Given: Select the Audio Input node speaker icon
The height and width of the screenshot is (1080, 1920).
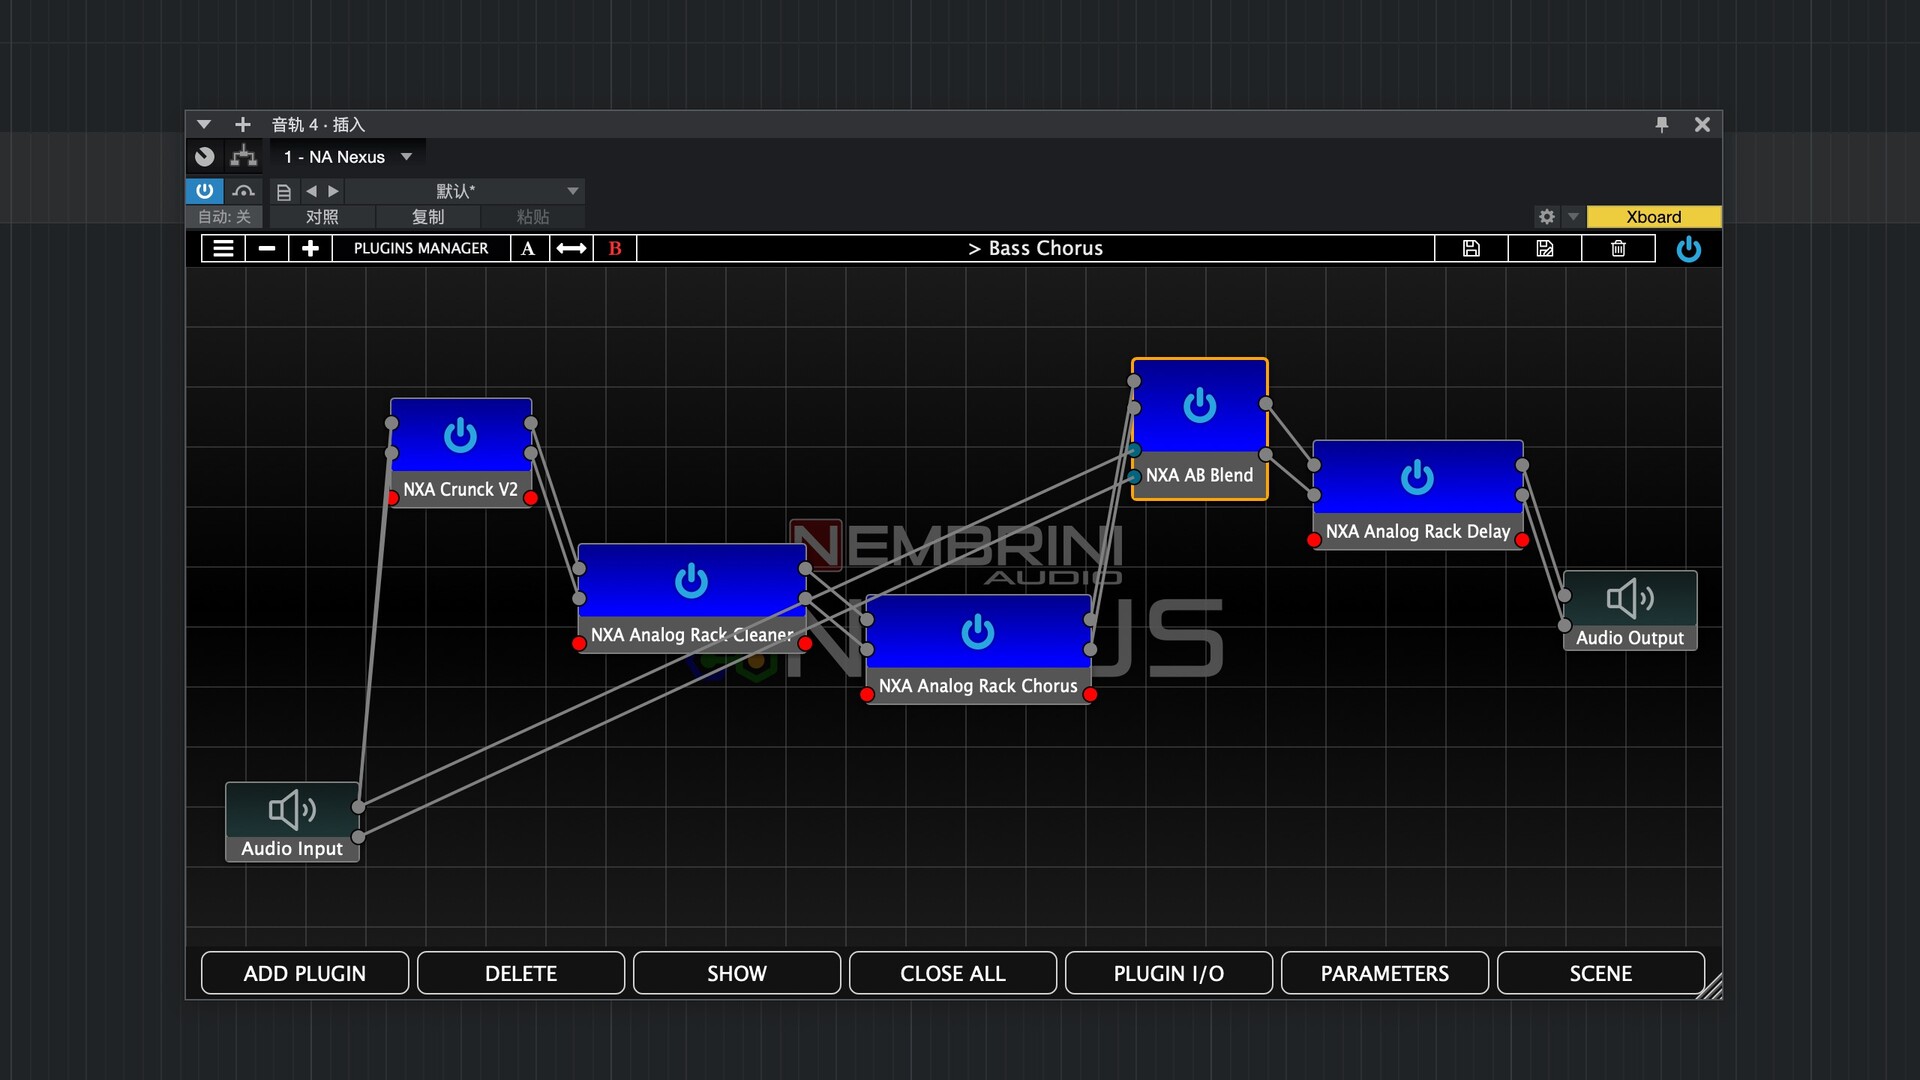Looking at the screenshot, I should (292, 809).
